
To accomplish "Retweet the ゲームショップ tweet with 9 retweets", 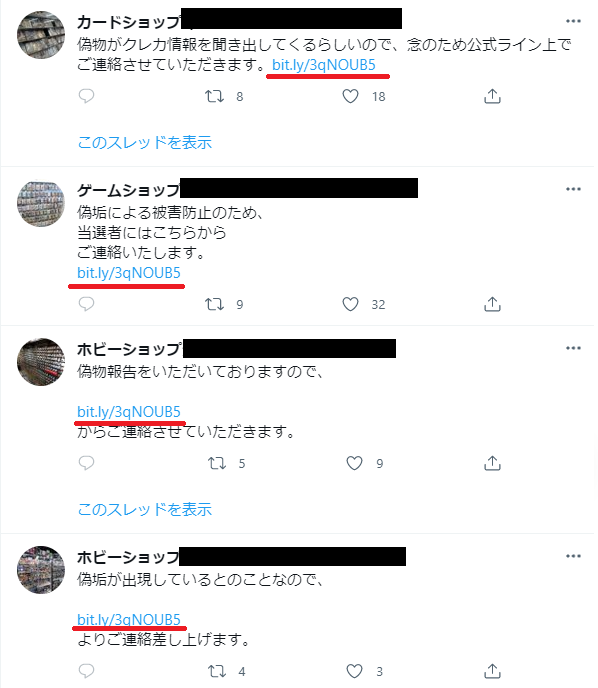I will coord(215,304).
